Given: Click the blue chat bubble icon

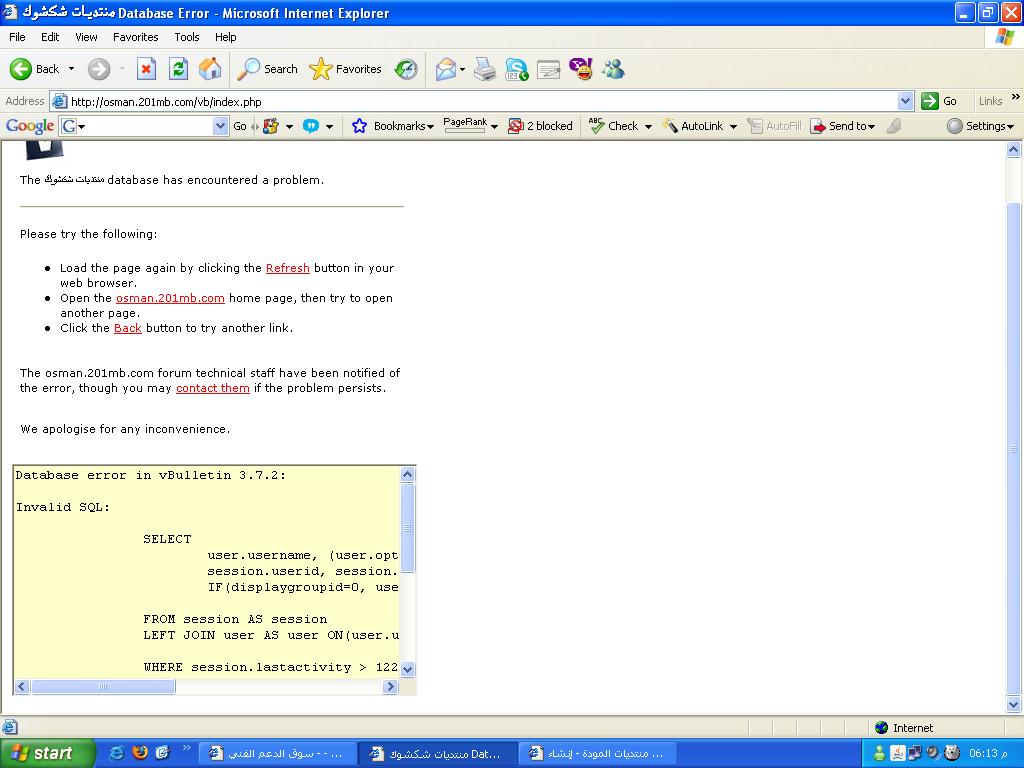Looking at the screenshot, I should tap(311, 126).
